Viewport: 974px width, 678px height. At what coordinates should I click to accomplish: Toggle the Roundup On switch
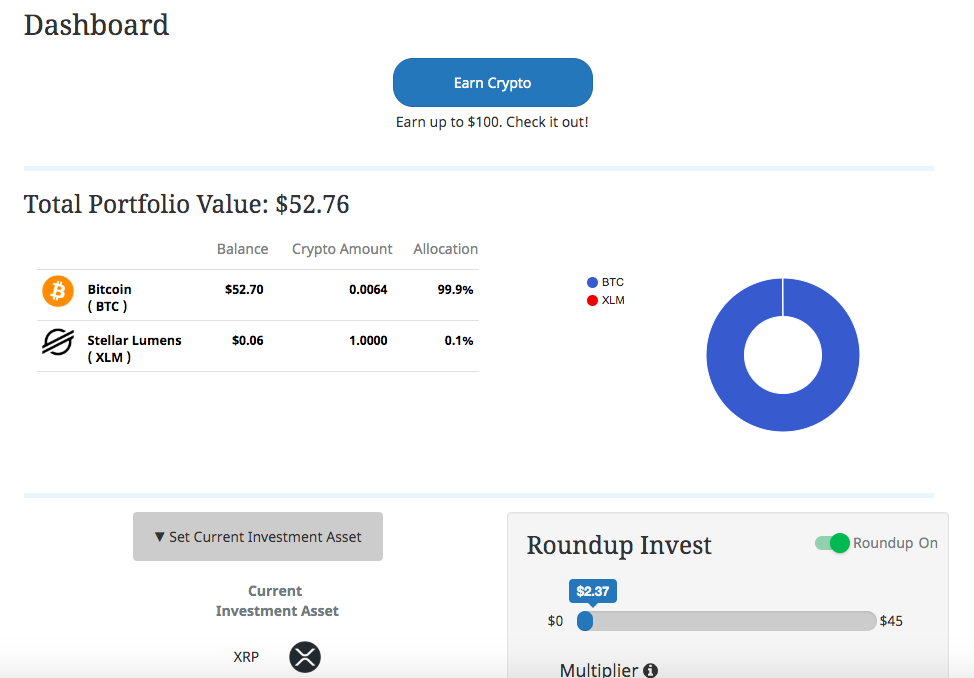832,543
